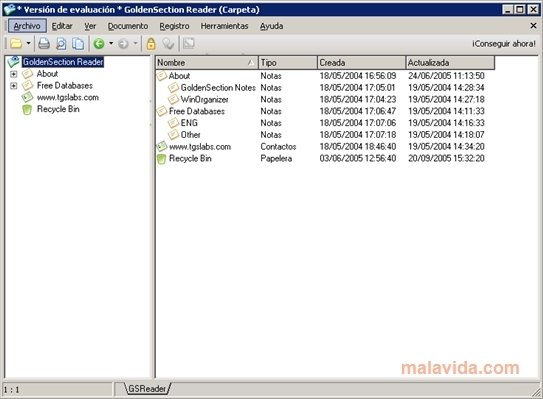Select Free Databases in the tree panel

(64, 86)
